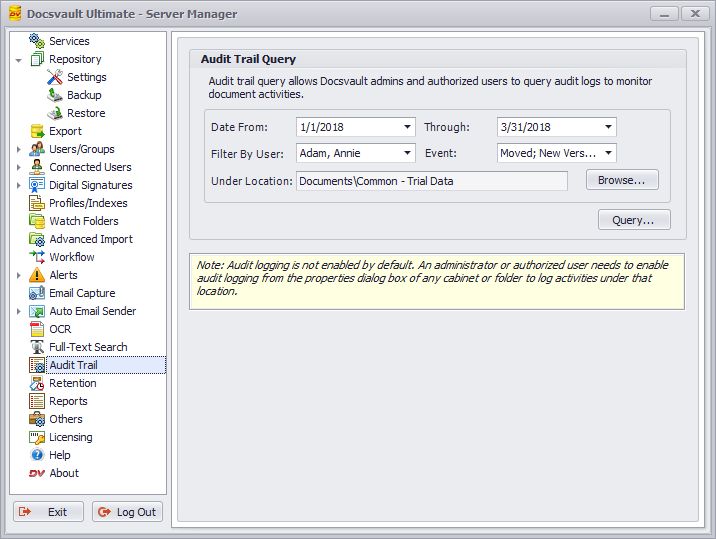Expand the Alerts tree node
This screenshot has height=539, width=716.
(x=19, y=275)
